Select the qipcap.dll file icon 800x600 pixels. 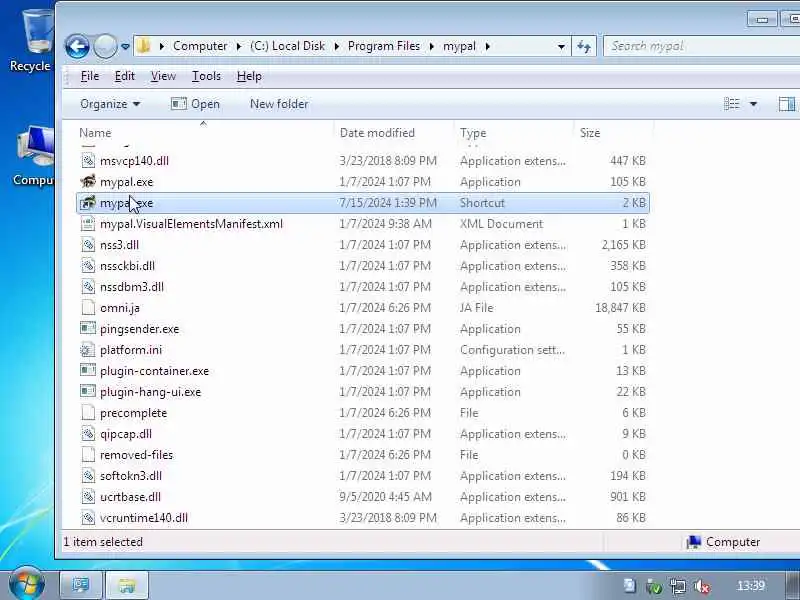pyautogui.click(x=88, y=434)
